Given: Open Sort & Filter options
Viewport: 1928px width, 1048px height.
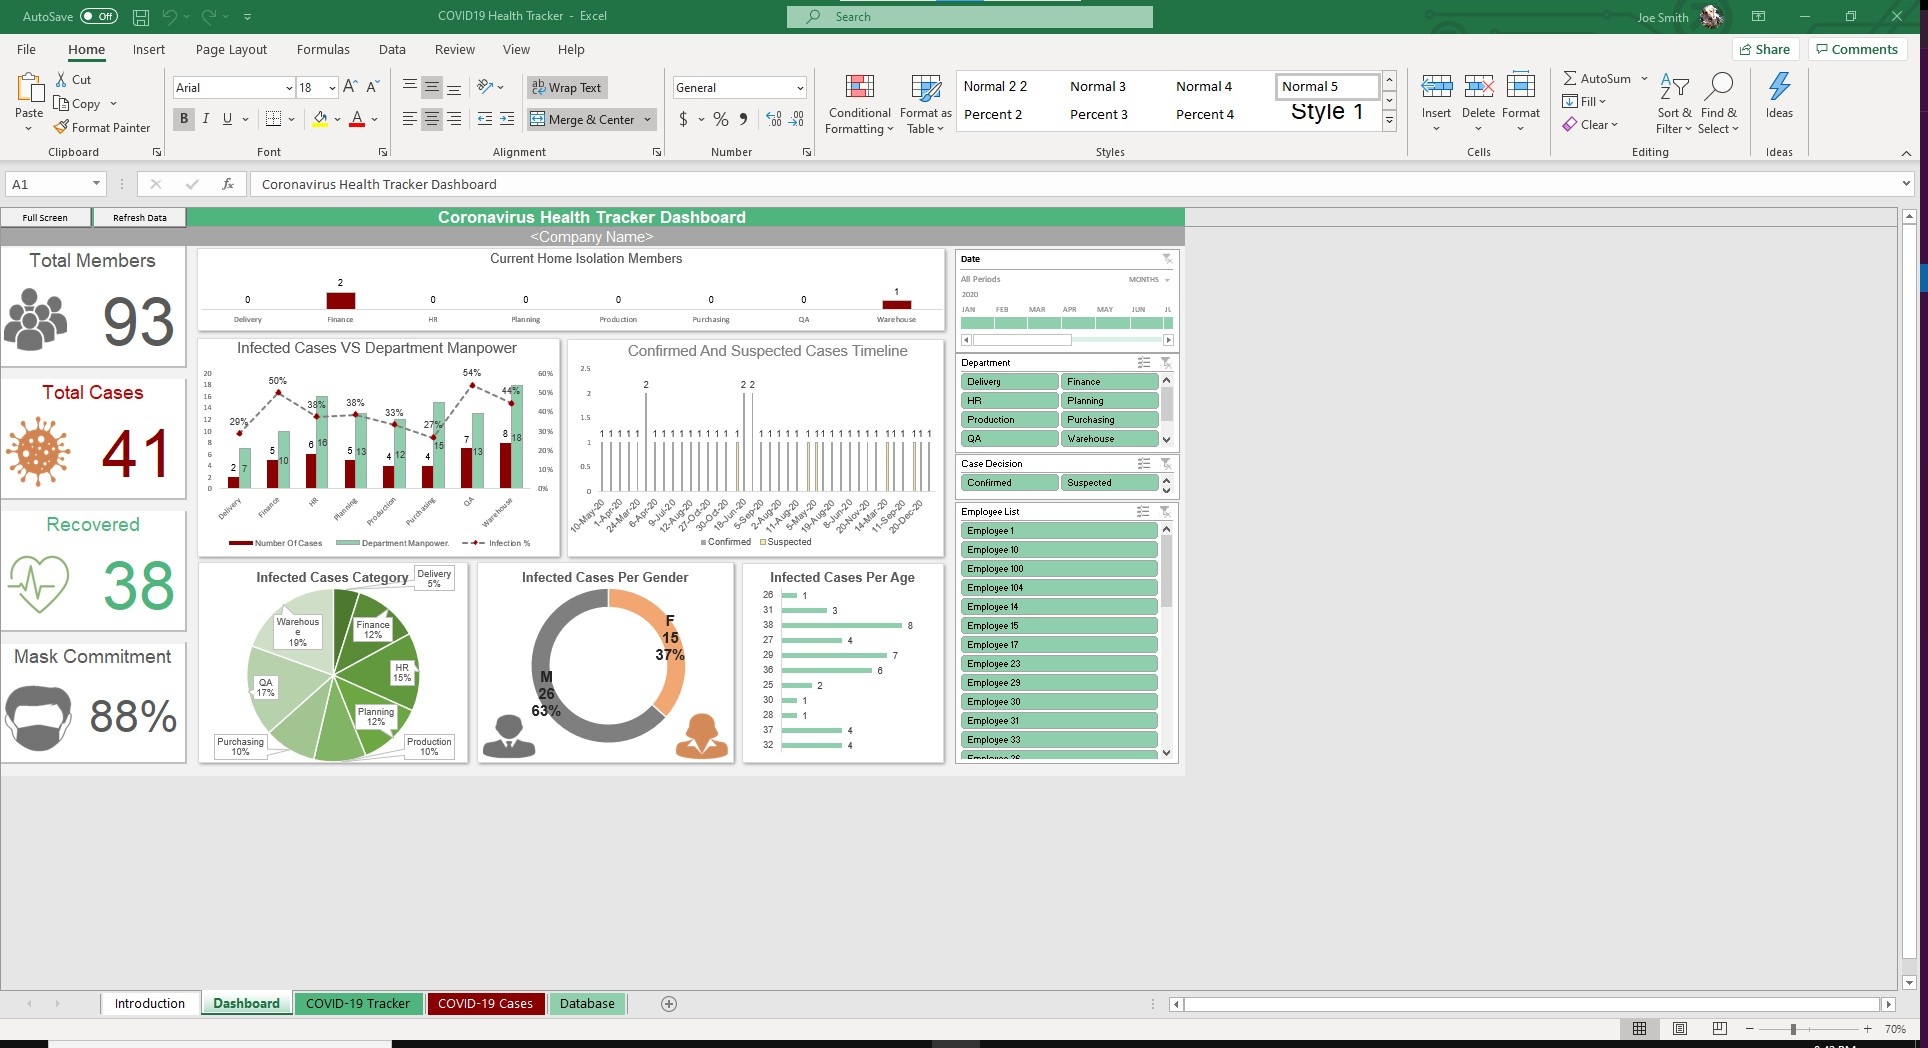Looking at the screenshot, I should 1674,104.
